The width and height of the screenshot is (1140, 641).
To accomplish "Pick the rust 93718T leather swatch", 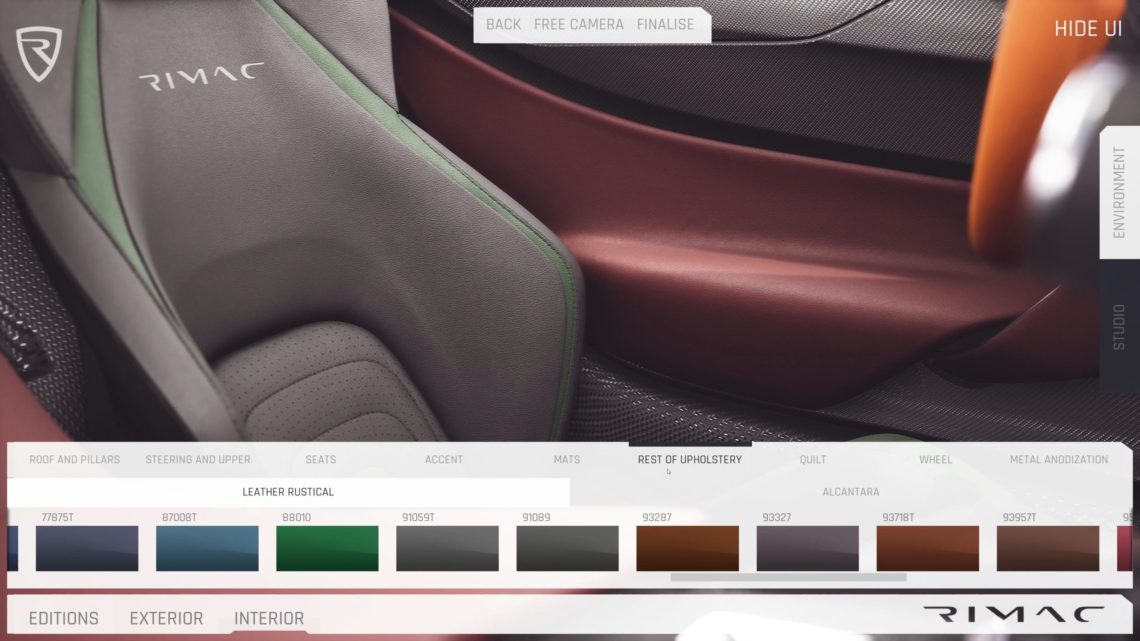I will pyautogui.click(x=928, y=548).
